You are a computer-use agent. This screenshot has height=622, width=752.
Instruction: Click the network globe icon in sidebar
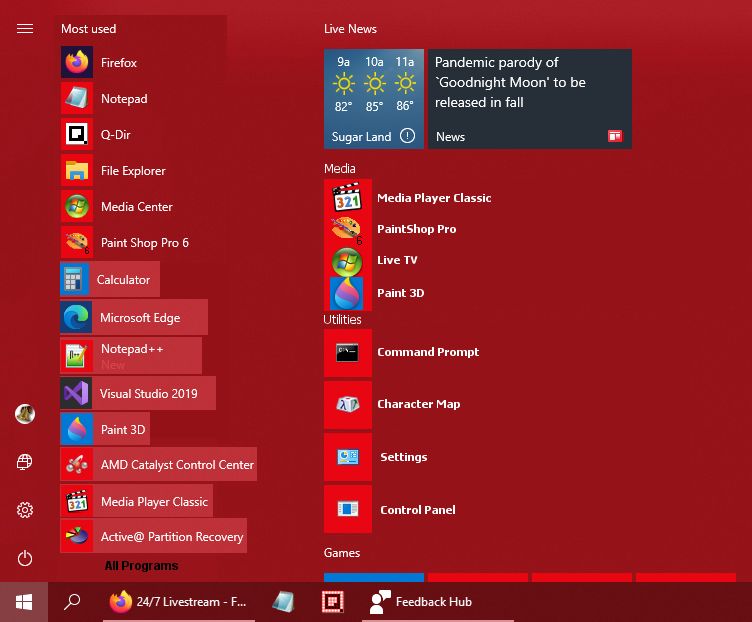coord(25,462)
